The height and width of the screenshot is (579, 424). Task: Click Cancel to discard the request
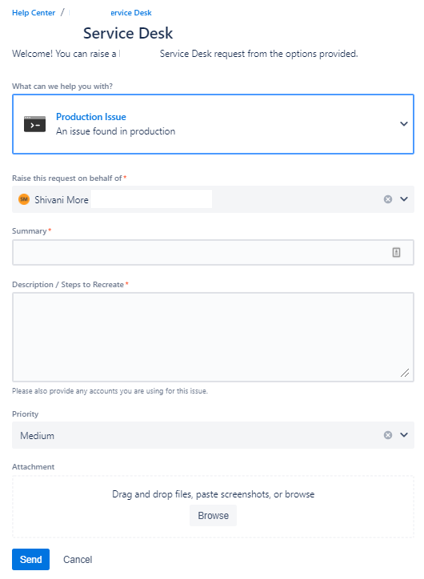(x=78, y=559)
